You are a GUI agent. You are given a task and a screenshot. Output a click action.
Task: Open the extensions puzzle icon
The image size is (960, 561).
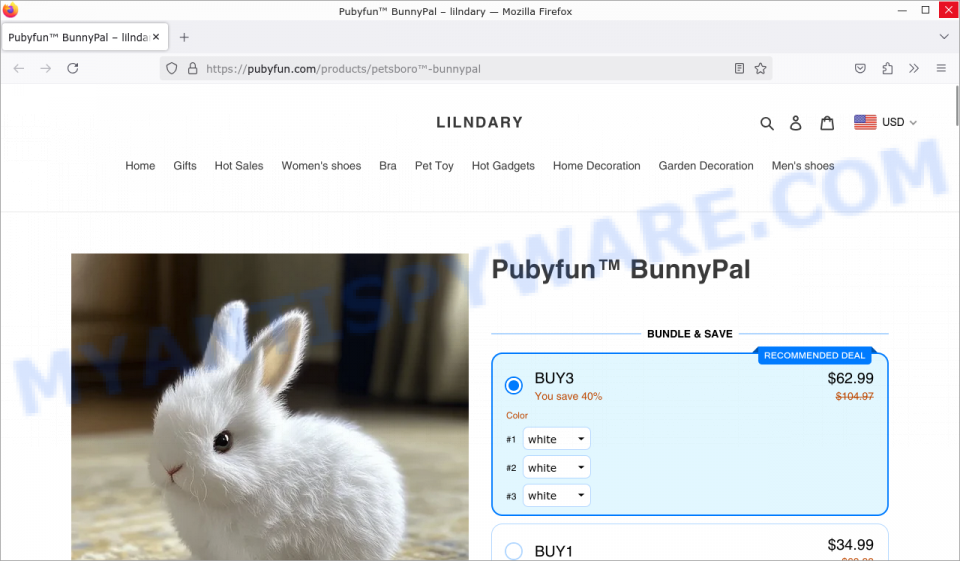pyautogui.click(x=887, y=69)
